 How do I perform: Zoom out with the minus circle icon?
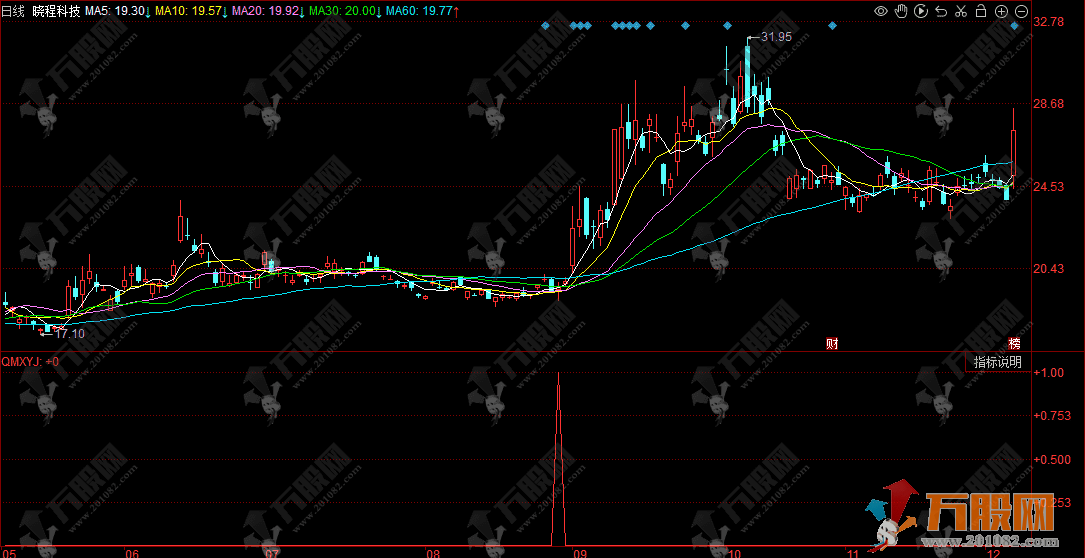[x=1021, y=11]
